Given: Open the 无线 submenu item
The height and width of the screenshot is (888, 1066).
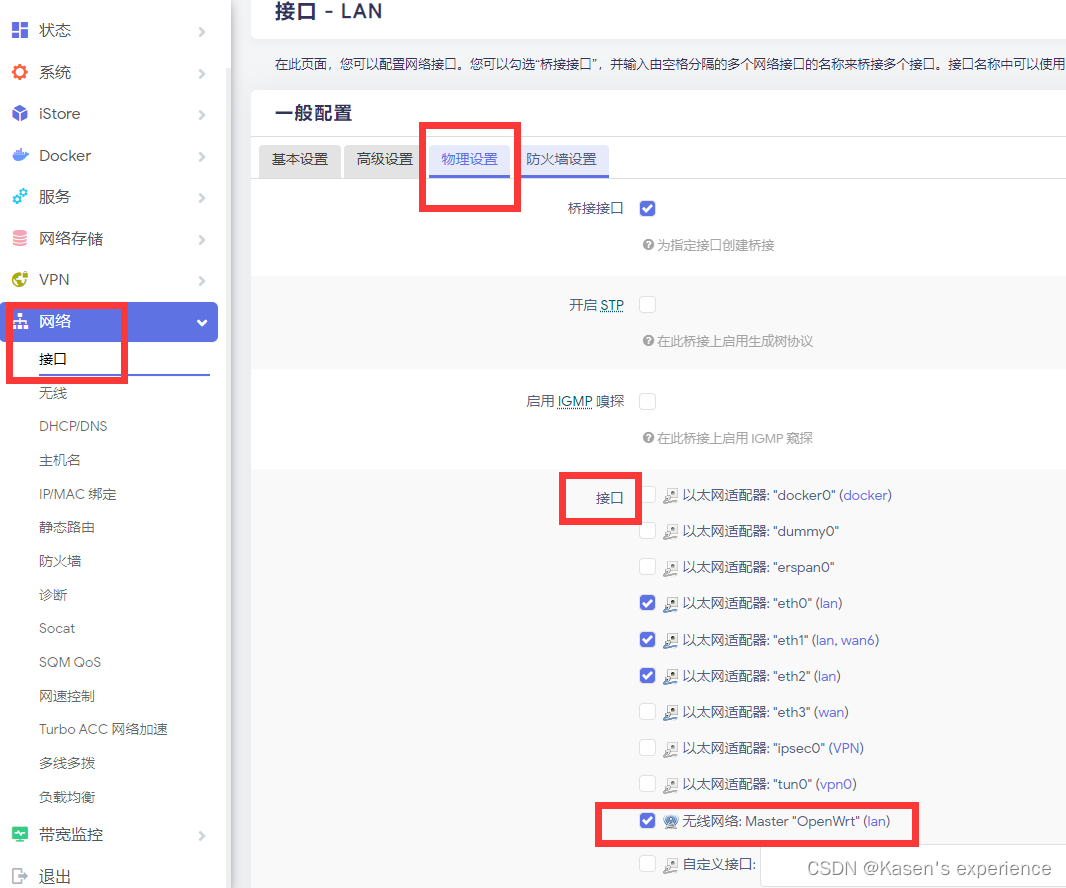Looking at the screenshot, I should 53,393.
